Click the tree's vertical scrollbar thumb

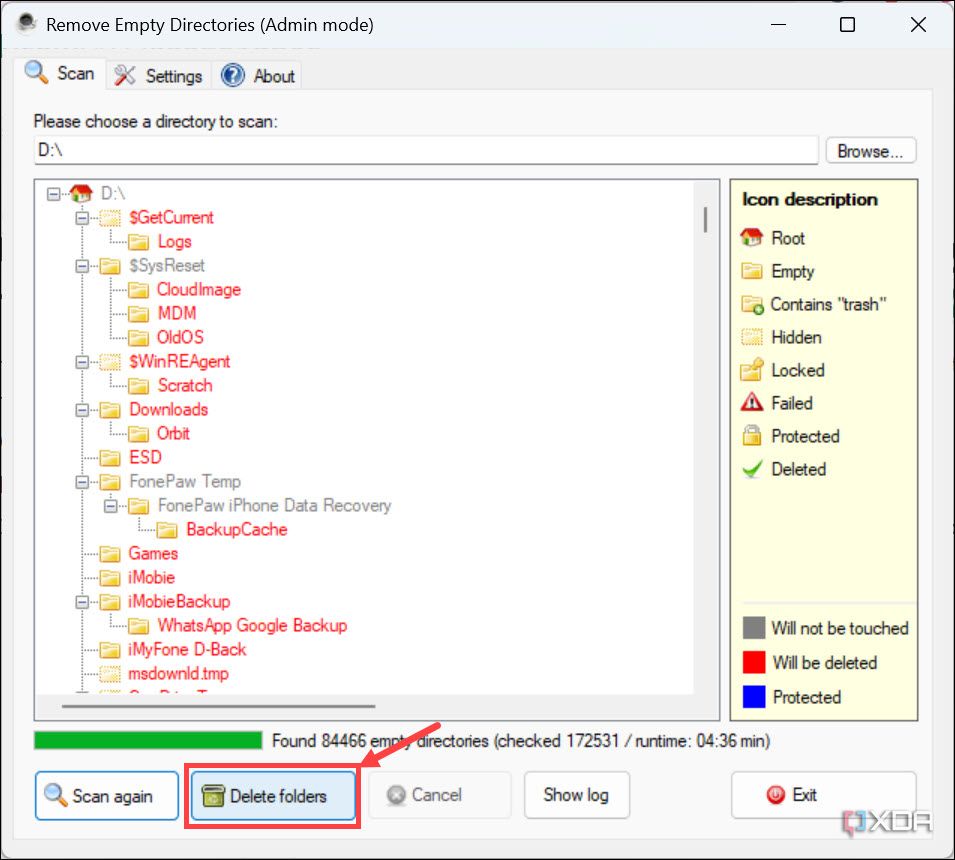click(x=705, y=219)
